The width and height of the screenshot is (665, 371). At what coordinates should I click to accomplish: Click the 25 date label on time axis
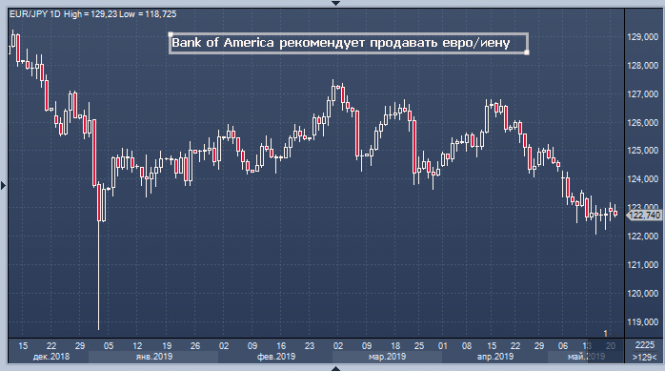tap(419, 346)
